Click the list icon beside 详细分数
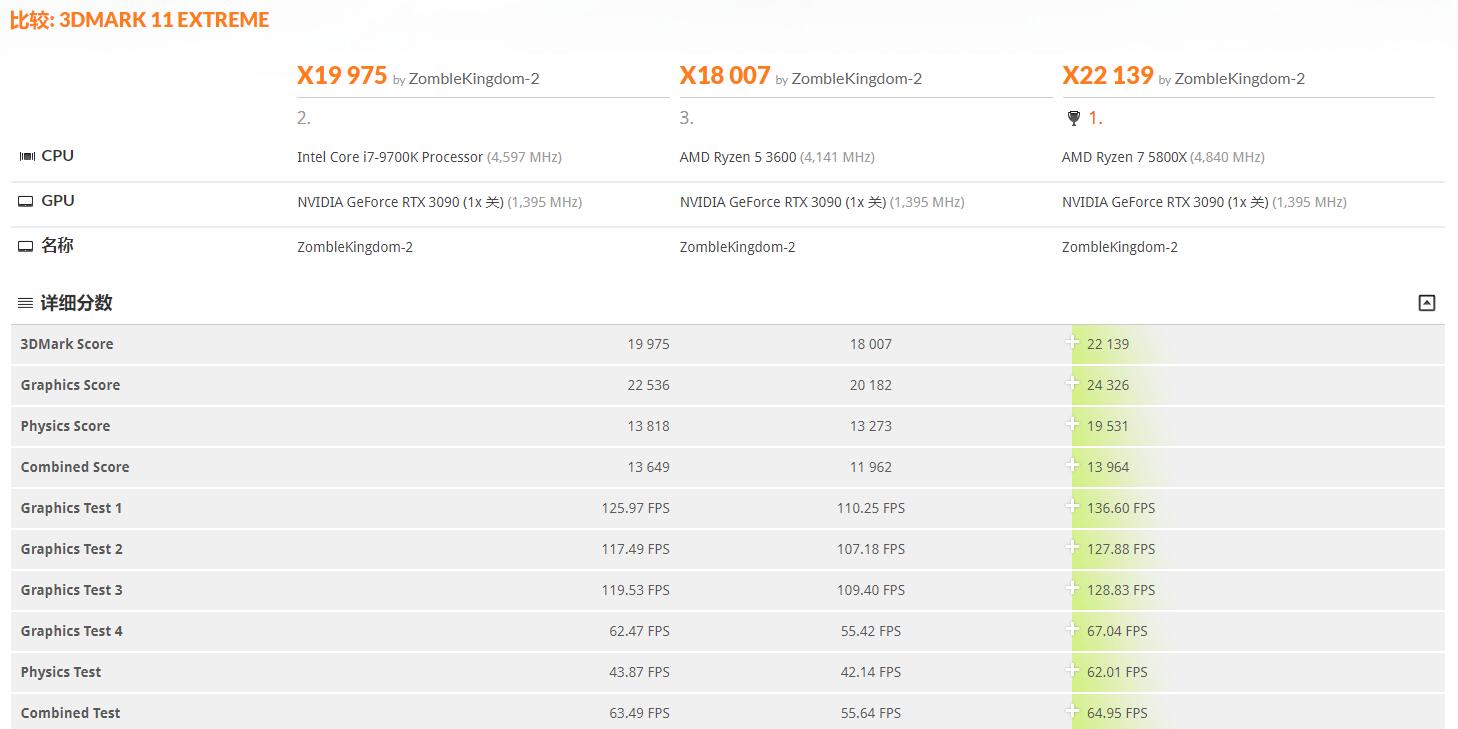Image resolution: width=1458 pixels, height=729 pixels. pos(25,303)
